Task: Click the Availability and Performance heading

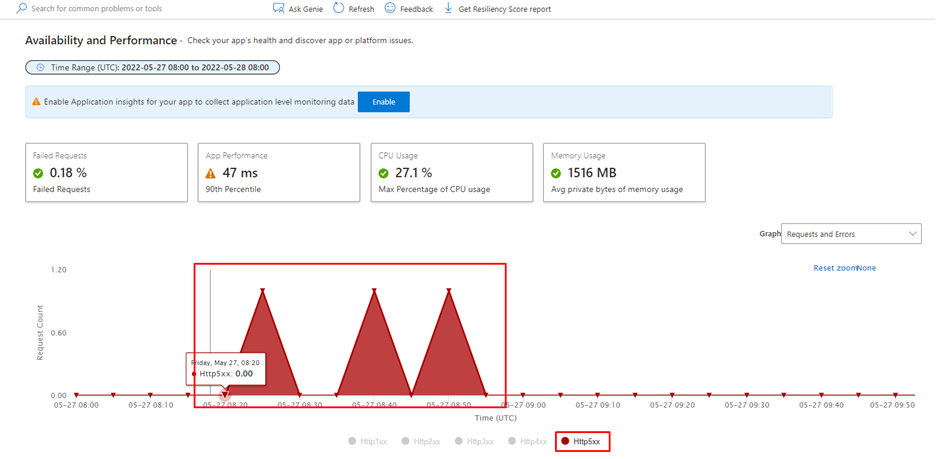Action: pos(101,40)
